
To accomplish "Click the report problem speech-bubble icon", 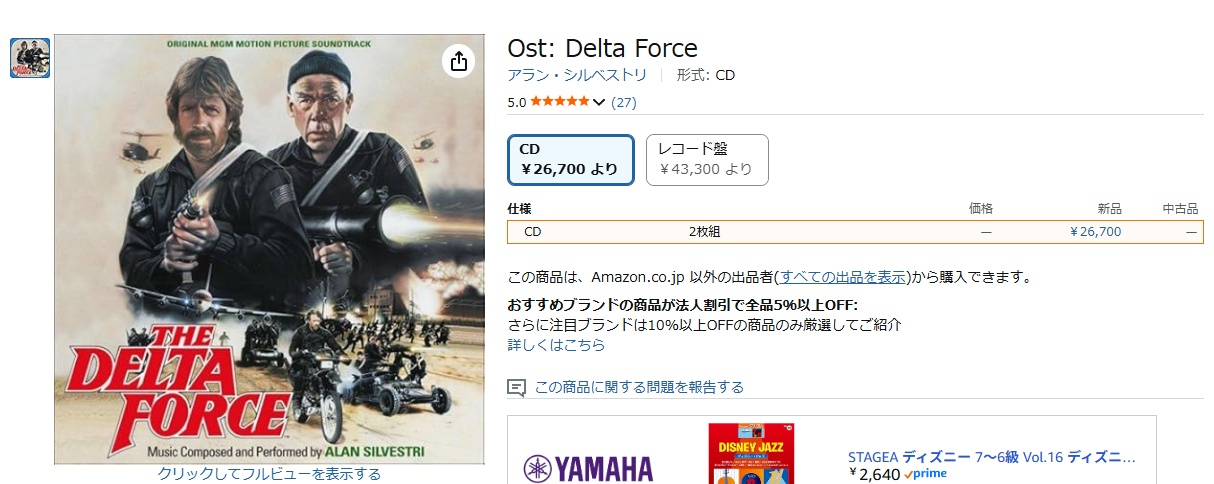I will click(517, 387).
